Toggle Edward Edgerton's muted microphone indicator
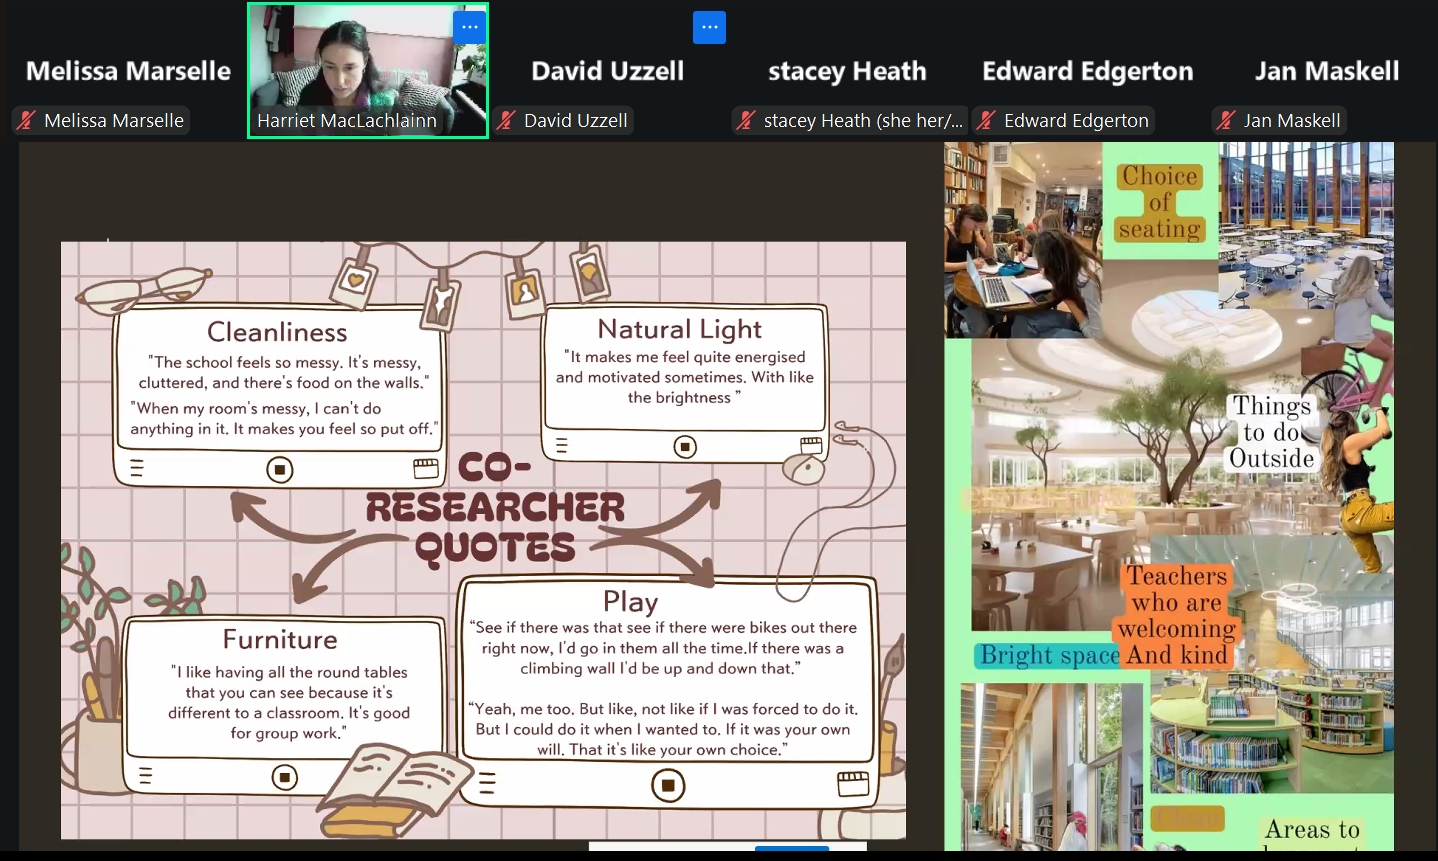This screenshot has height=861, width=1438. tap(986, 121)
